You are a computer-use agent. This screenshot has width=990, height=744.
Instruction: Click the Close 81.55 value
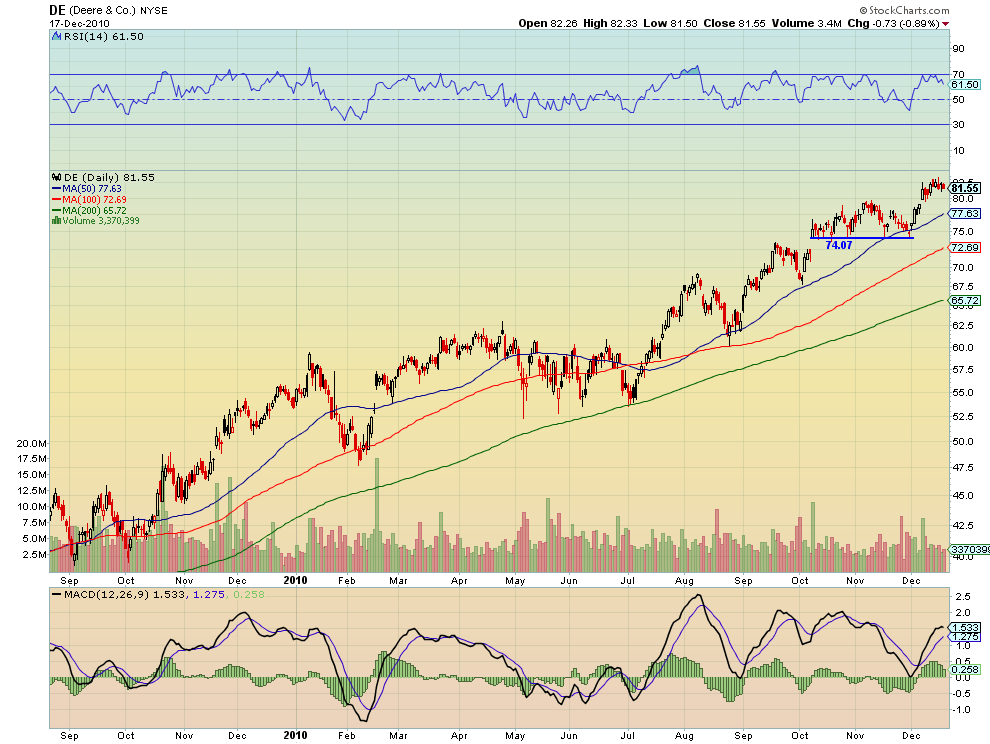pos(734,23)
